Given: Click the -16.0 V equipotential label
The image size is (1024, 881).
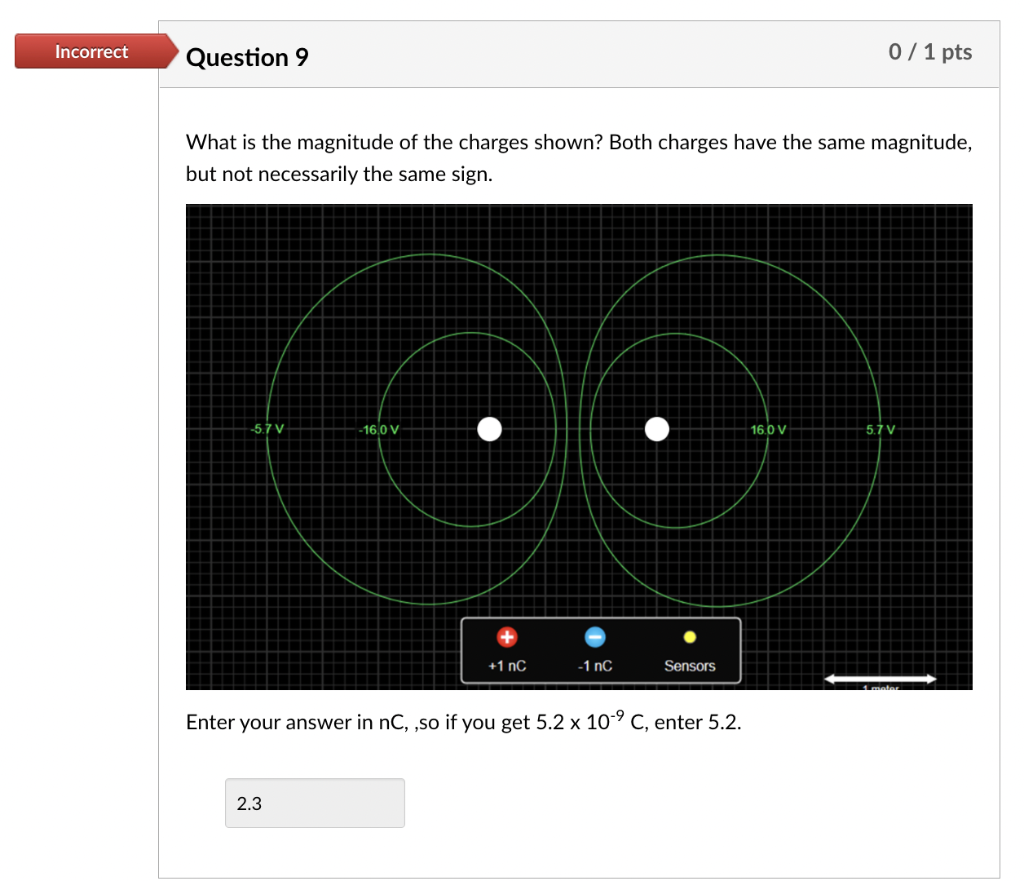Looking at the screenshot, I should click(379, 430).
